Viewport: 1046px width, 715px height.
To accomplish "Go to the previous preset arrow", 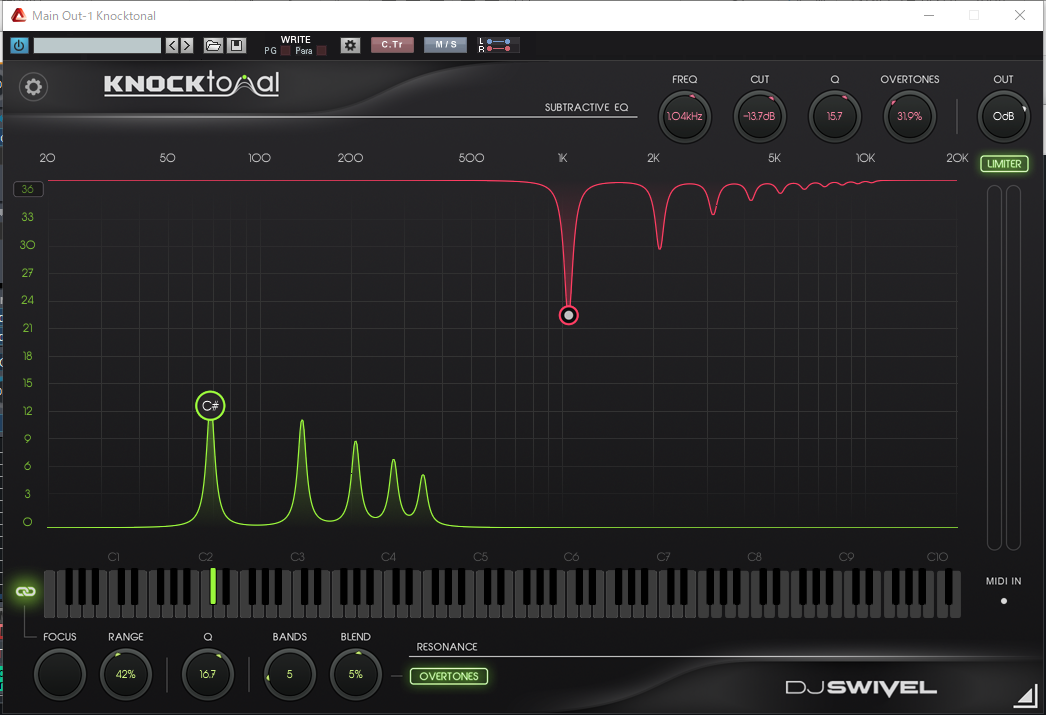I will pyautogui.click(x=172, y=45).
